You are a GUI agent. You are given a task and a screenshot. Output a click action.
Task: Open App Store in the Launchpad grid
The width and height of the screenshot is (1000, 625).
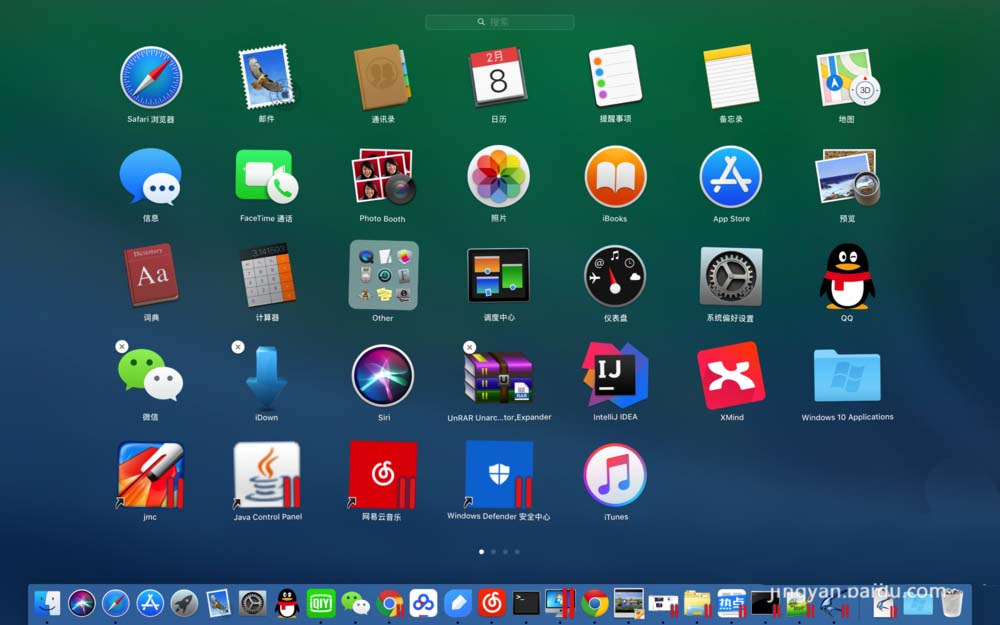pos(731,177)
